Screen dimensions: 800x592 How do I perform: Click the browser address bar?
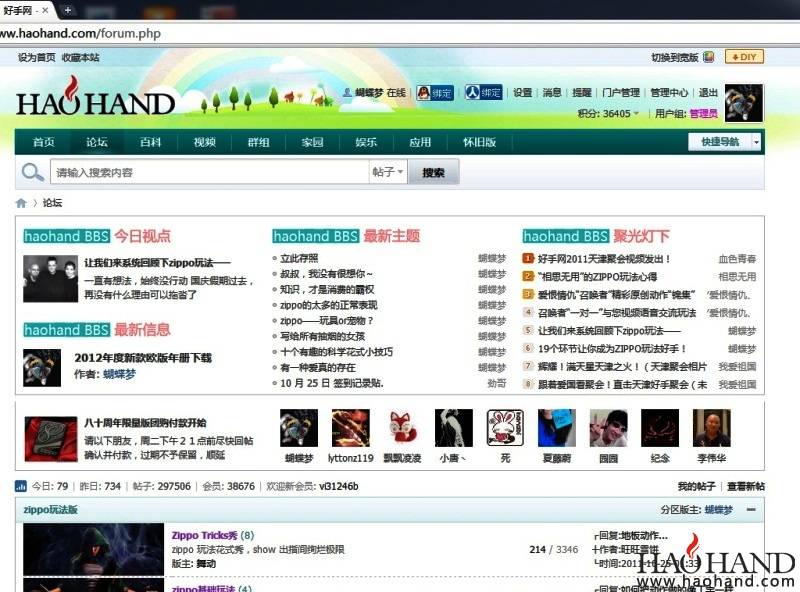click(400, 34)
